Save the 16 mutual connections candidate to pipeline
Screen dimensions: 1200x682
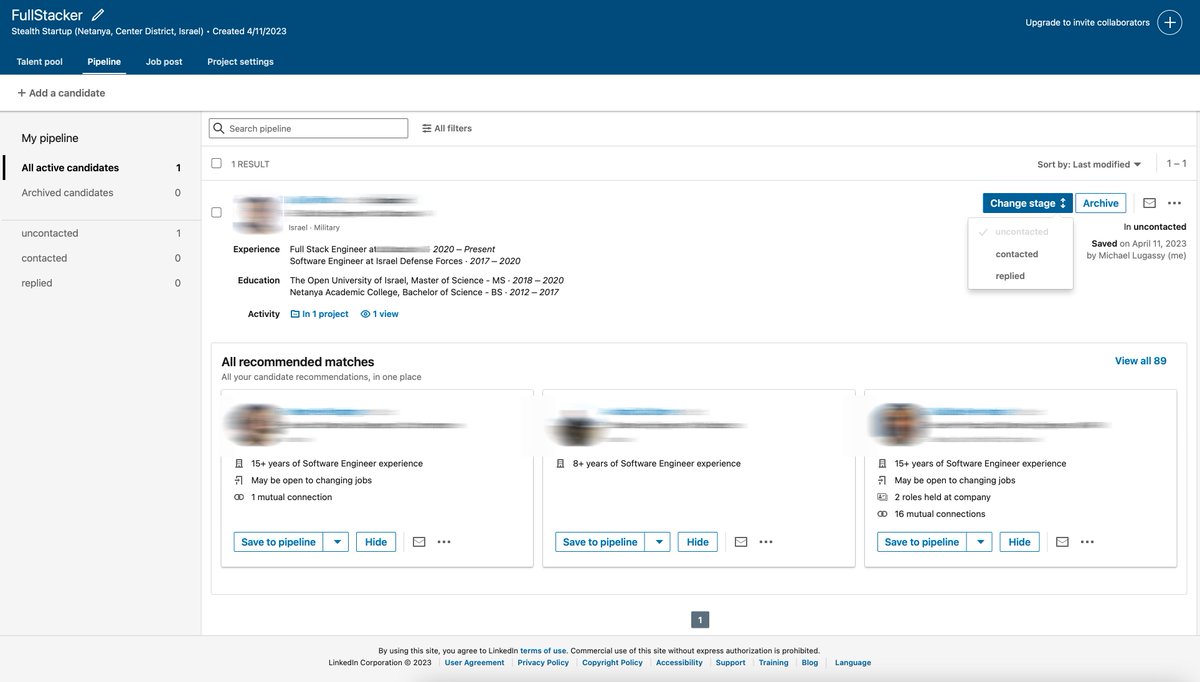tap(922, 542)
